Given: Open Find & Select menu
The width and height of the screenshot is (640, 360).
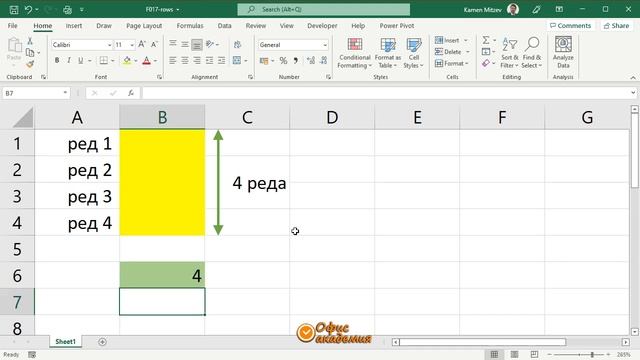Looking at the screenshot, I should pyautogui.click(x=532, y=53).
